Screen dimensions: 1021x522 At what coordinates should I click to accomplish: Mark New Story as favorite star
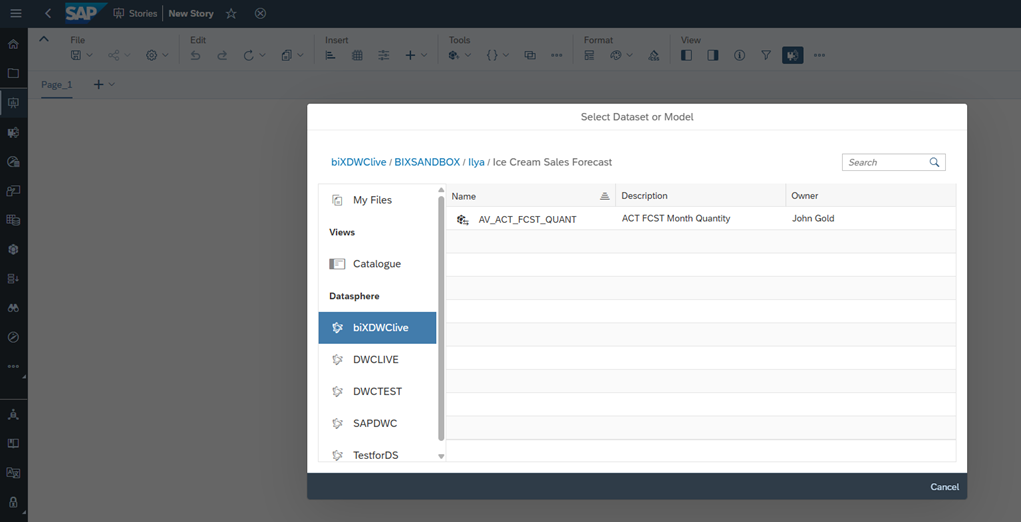[x=231, y=13]
